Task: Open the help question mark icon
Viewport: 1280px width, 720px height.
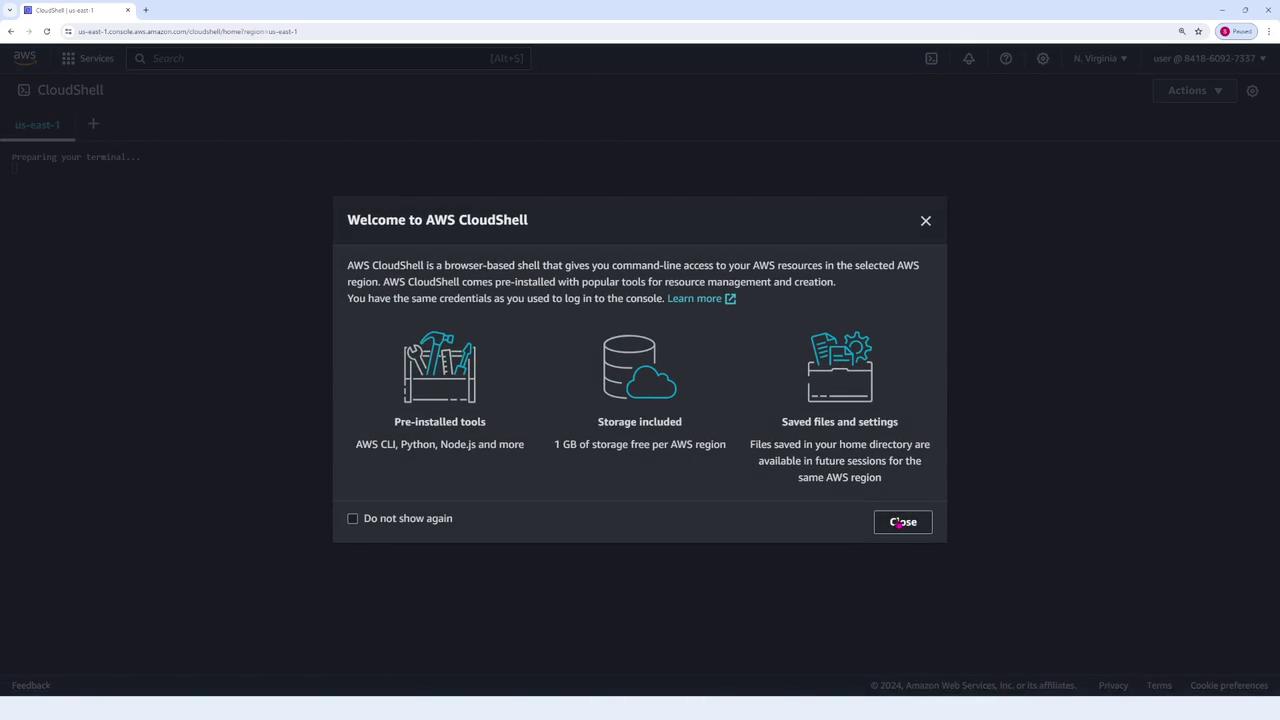Action: (x=1006, y=59)
